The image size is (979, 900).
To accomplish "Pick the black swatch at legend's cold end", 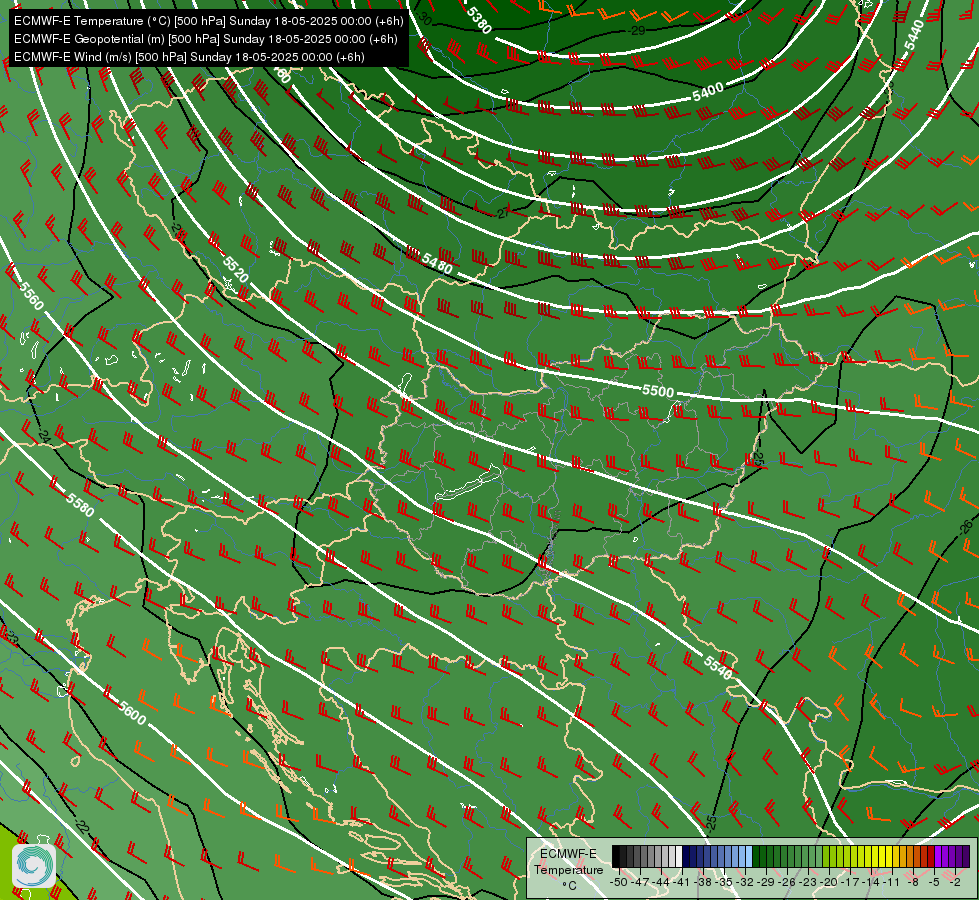I will pyautogui.click(x=616, y=856).
